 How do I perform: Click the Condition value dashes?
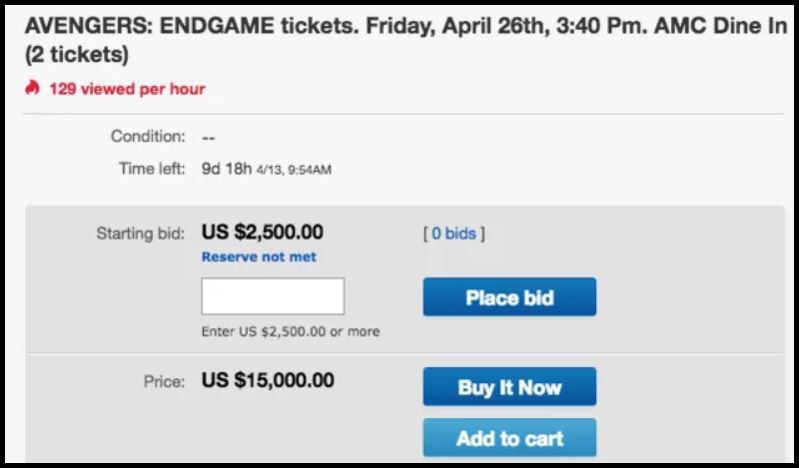coord(209,137)
